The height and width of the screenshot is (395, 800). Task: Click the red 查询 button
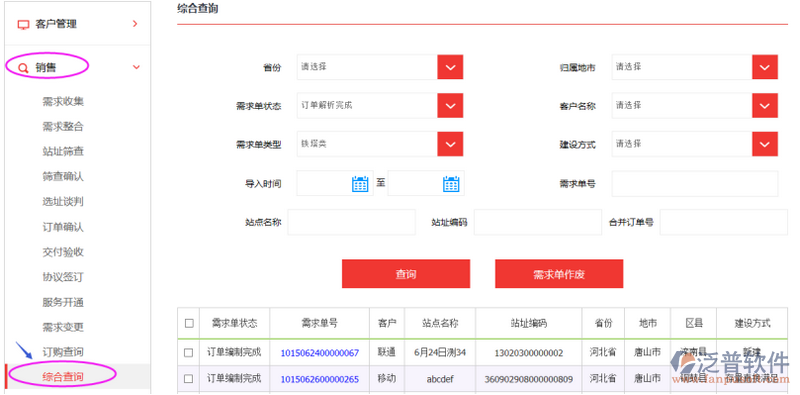(x=406, y=274)
